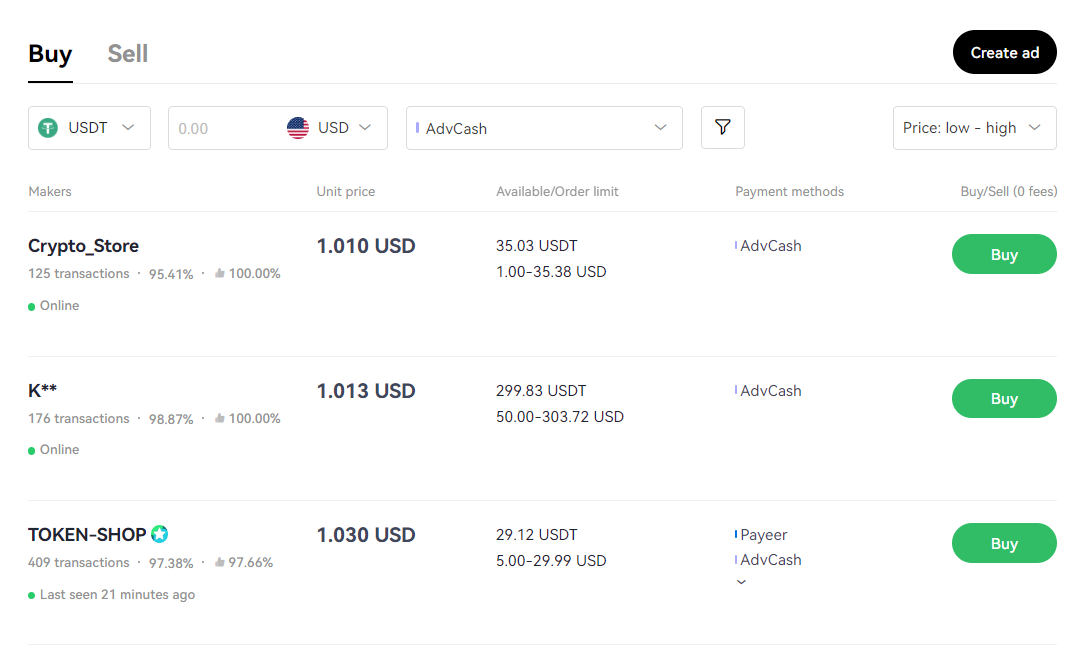Expand TOKEN-SHOP payment methods chevron
This screenshot has width=1067, height=649.
pyautogui.click(x=742, y=582)
